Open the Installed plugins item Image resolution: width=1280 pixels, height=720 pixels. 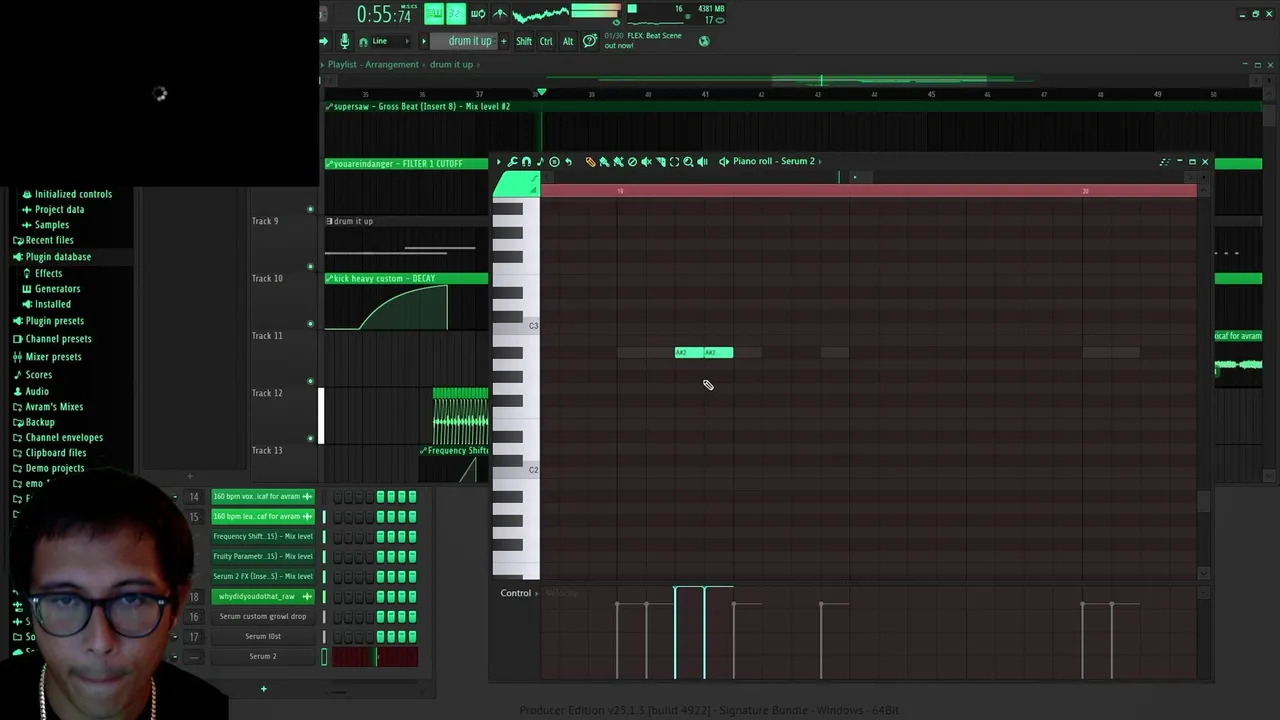point(52,304)
